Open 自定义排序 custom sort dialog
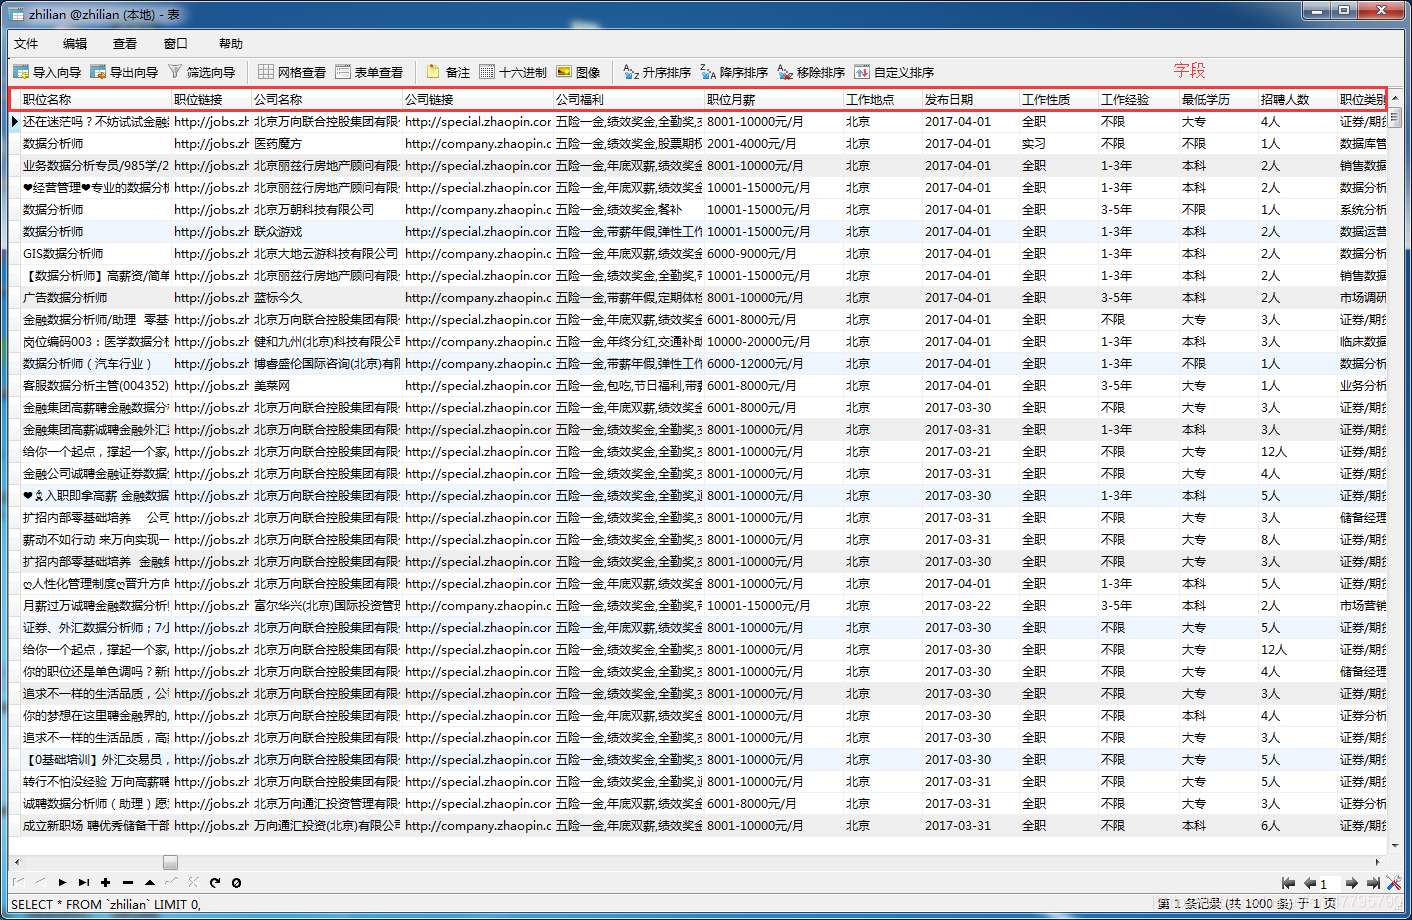 point(894,72)
